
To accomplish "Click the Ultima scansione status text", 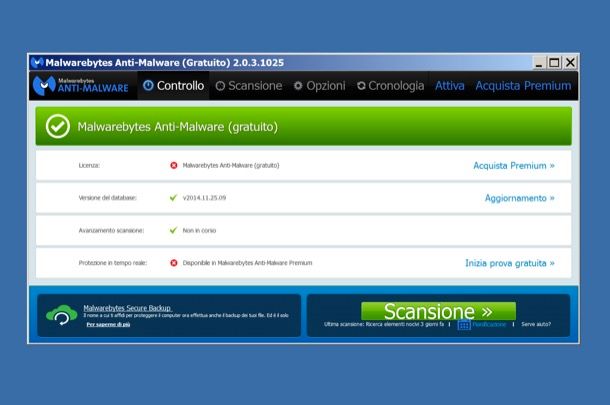I will (384, 324).
